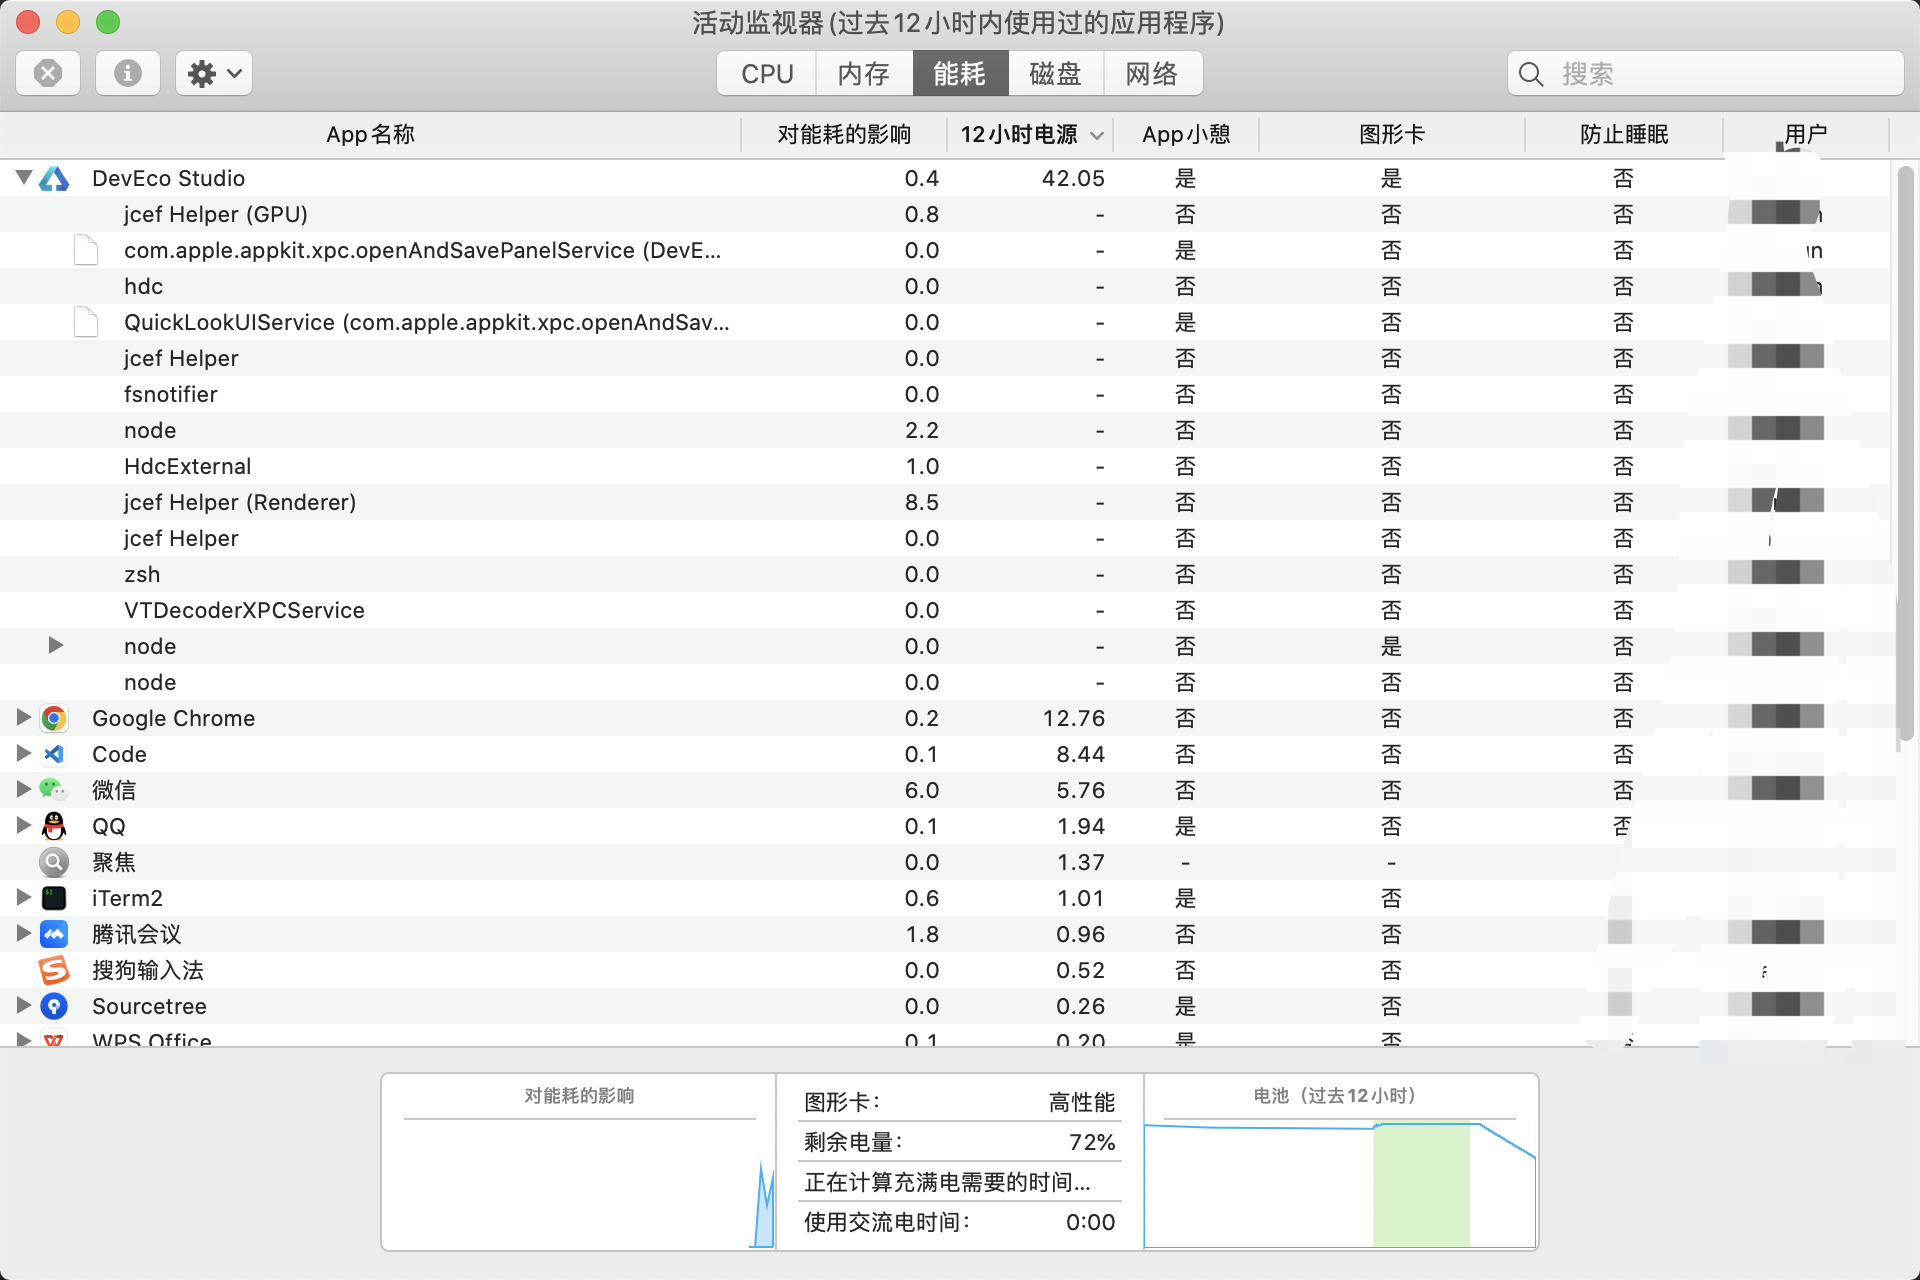Click the vertical scrollbar of process list
The width and height of the screenshot is (1920, 1280).
click(1905, 455)
